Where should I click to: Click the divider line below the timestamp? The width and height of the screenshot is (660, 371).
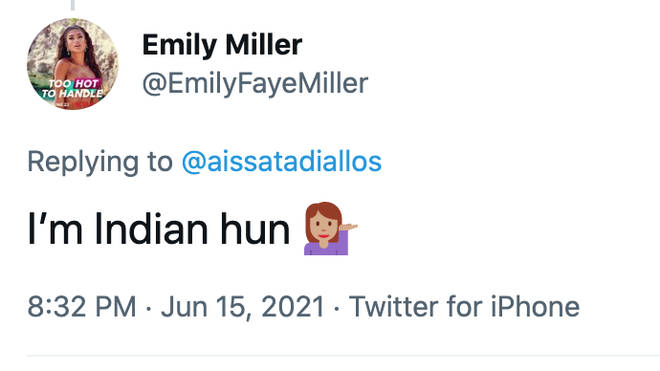point(343,356)
